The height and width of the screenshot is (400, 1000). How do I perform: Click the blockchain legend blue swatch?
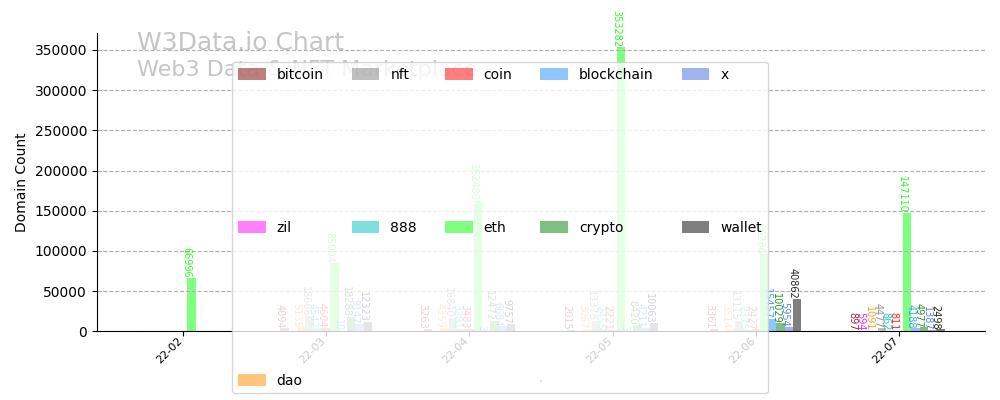(554, 74)
